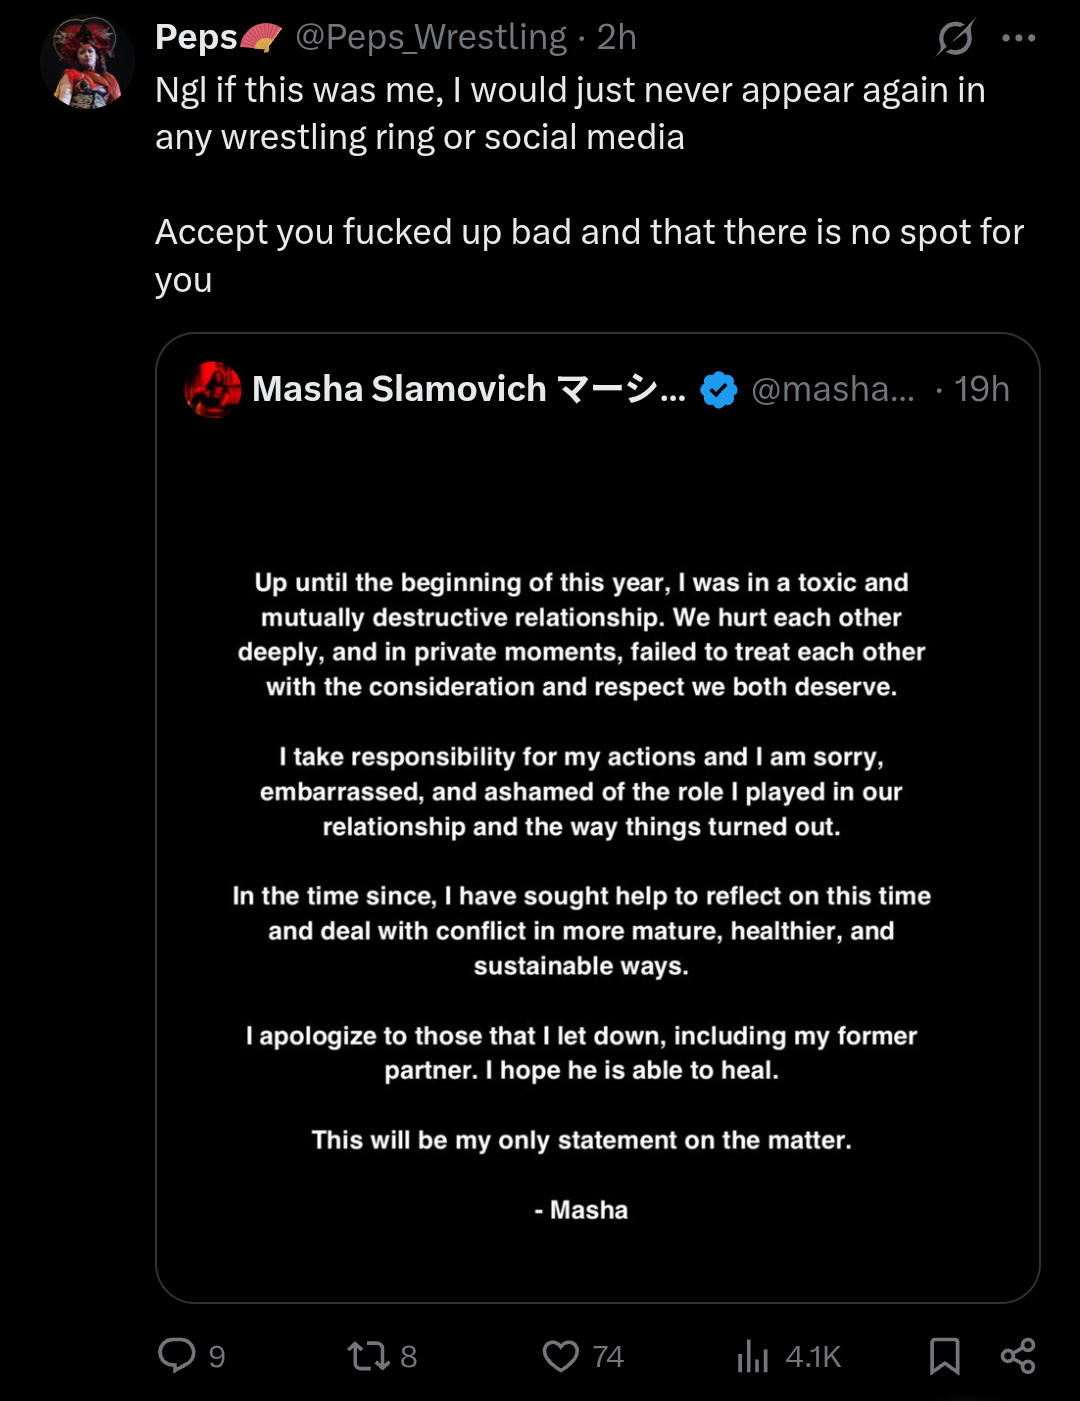Open the three-dot more options menu
This screenshot has height=1401, width=1080.
(x=1018, y=38)
